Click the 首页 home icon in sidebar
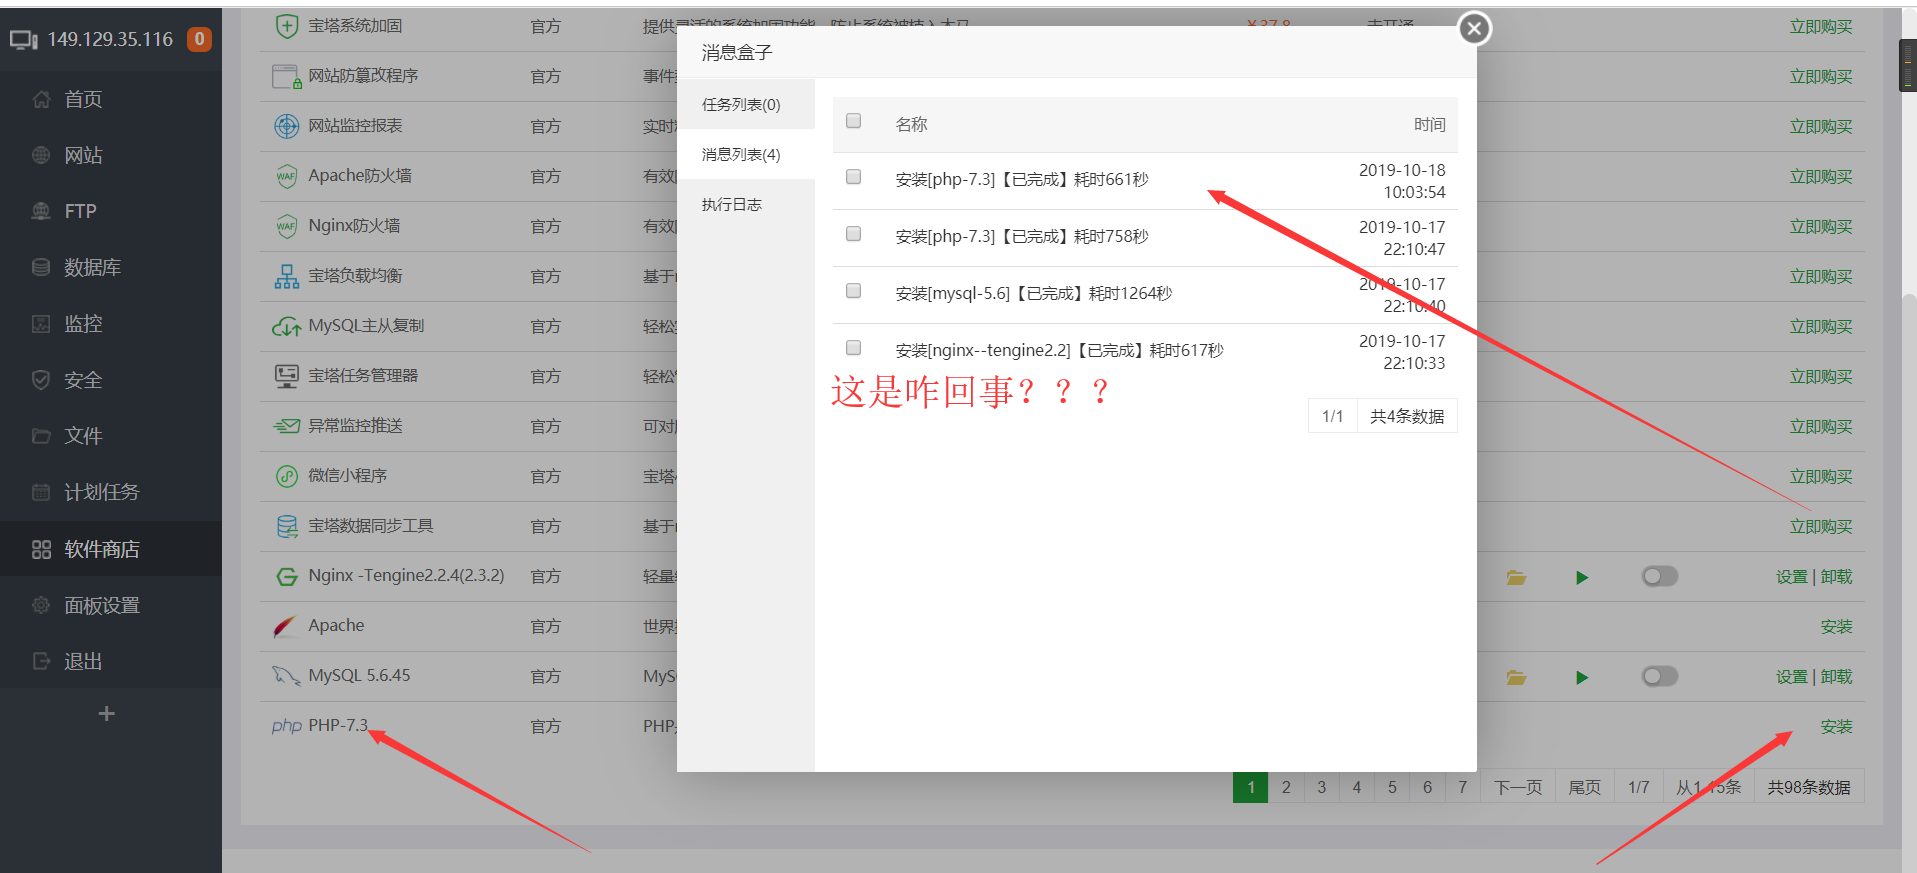Viewport: 1917px width, 873px height. (41, 99)
